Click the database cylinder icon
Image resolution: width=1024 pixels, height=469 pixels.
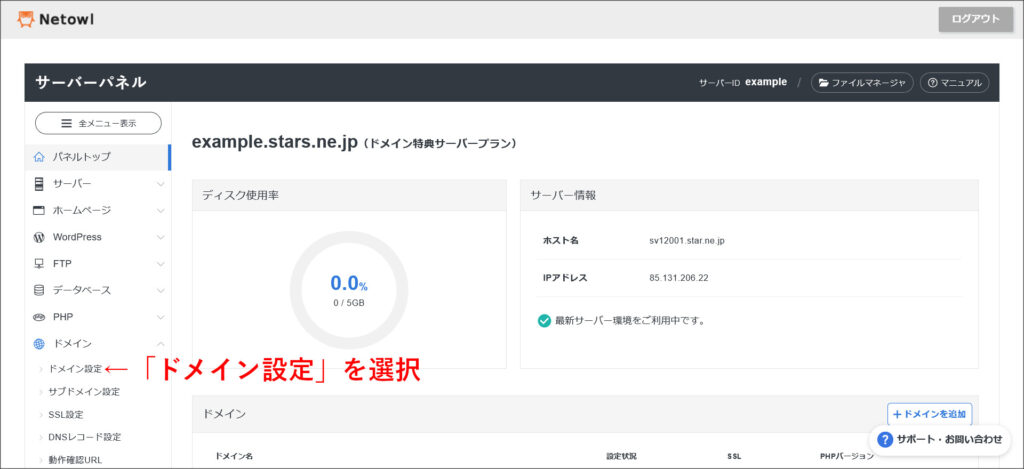[39, 290]
